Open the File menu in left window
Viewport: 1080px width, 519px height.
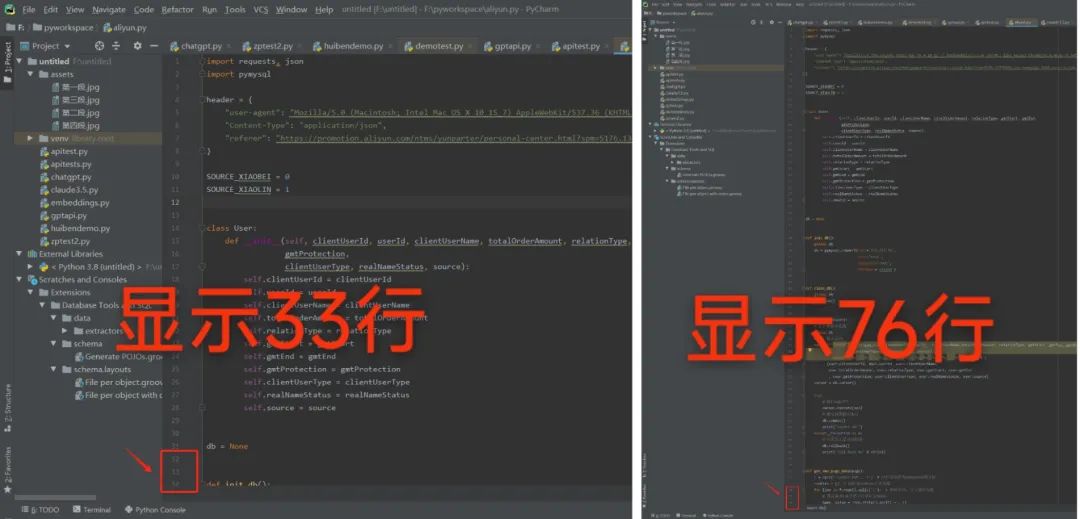point(28,10)
